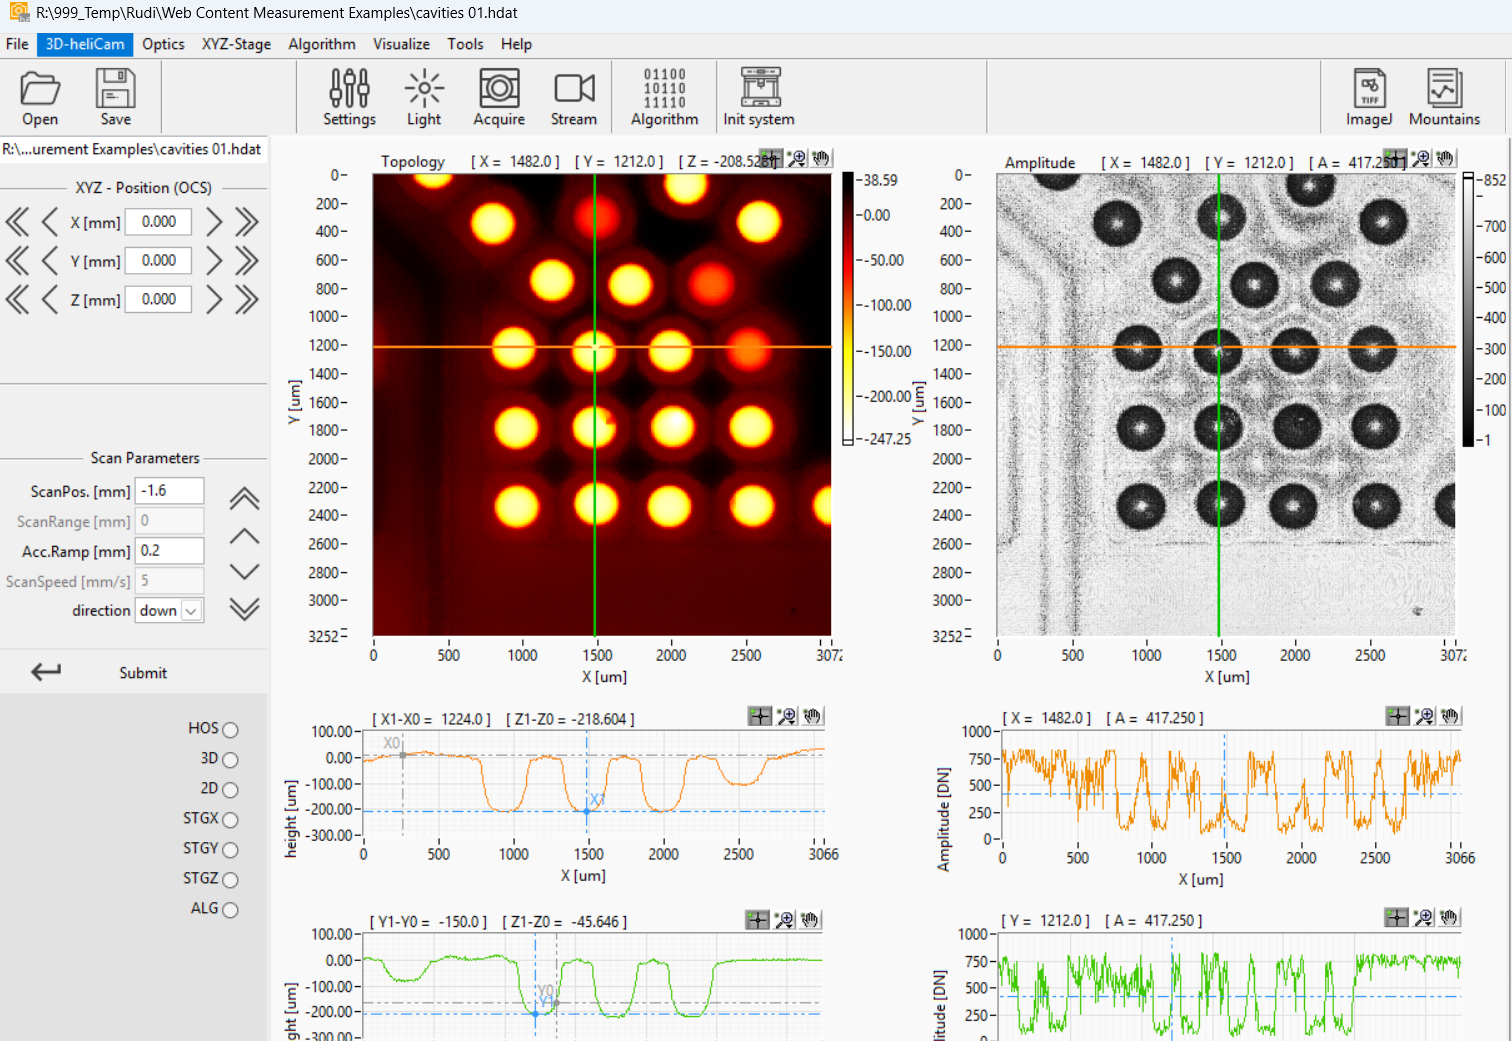Click the Light toolbar icon
Viewport: 1512px width, 1041px height.
tap(424, 90)
